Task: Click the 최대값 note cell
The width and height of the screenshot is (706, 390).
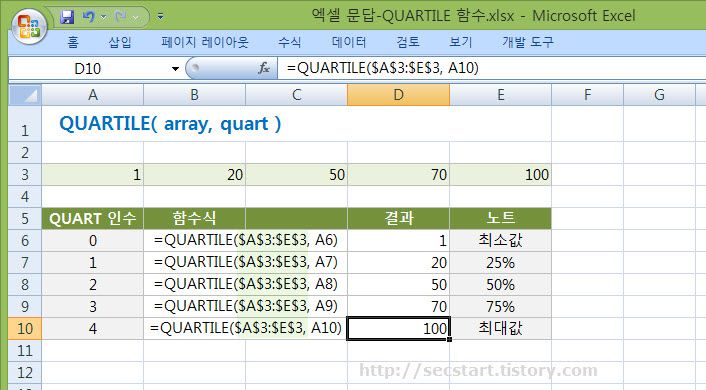Action: pos(501,329)
